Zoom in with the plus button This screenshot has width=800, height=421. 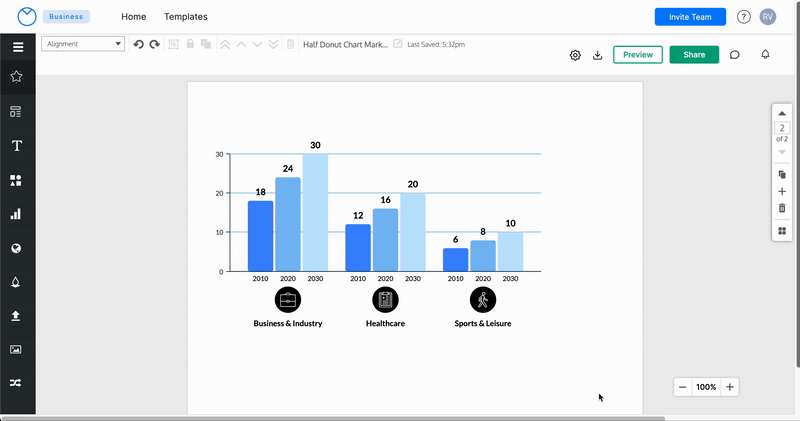(x=730, y=387)
